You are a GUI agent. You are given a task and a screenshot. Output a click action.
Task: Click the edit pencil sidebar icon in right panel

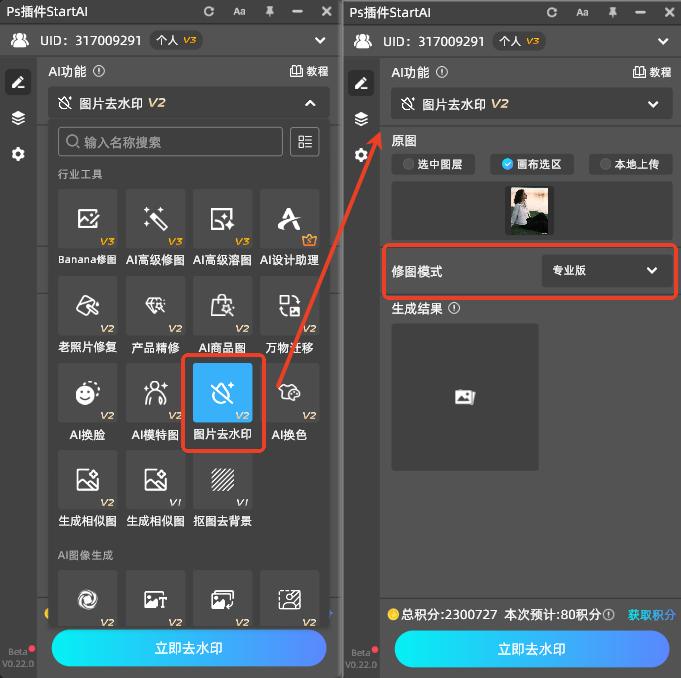[361, 83]
